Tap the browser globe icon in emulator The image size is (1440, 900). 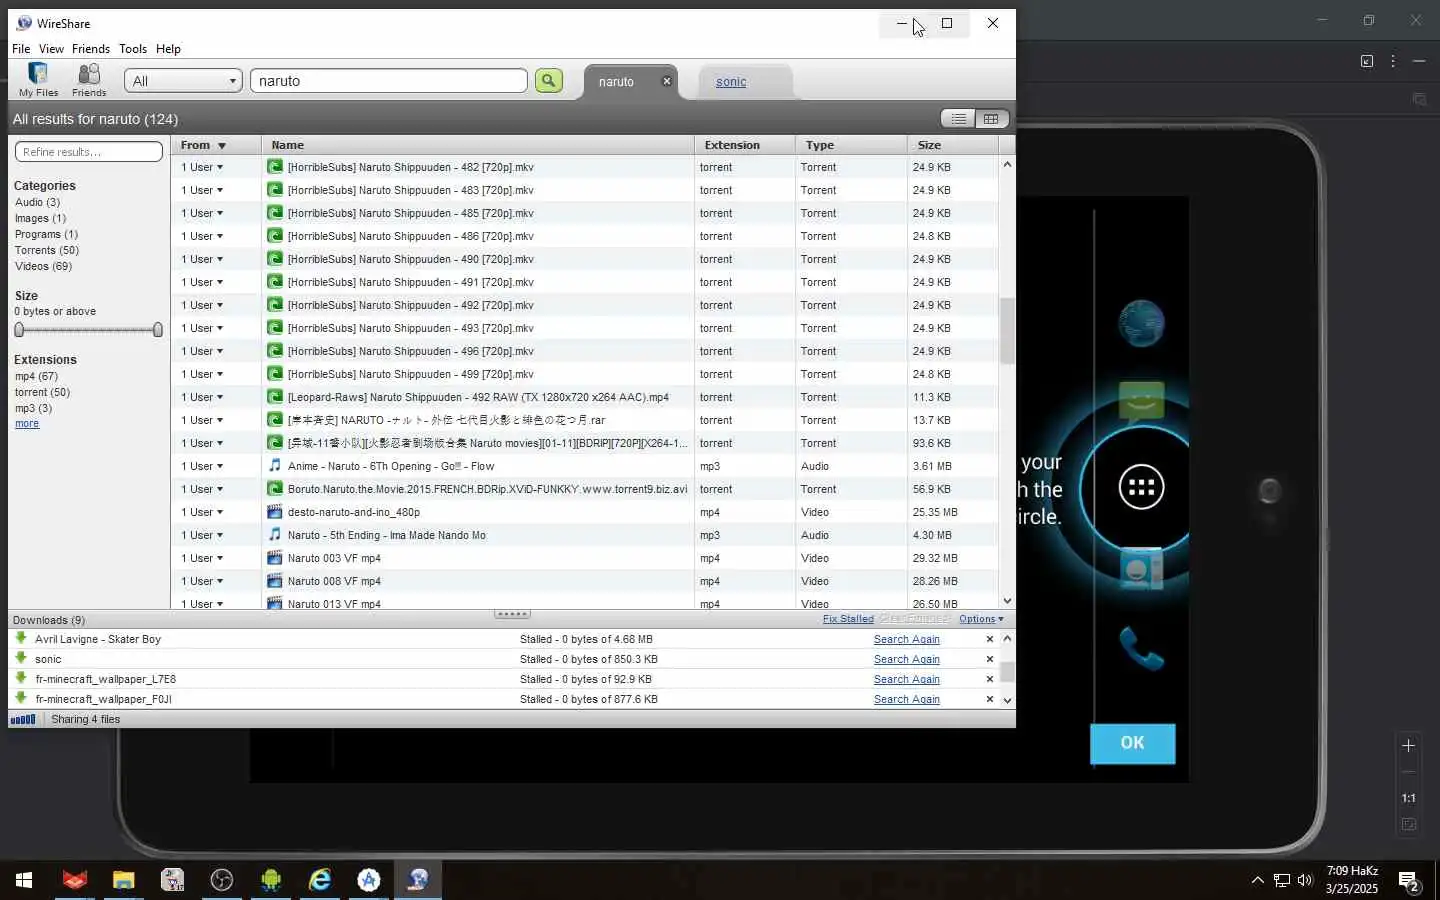click(x=1141, y=323)
